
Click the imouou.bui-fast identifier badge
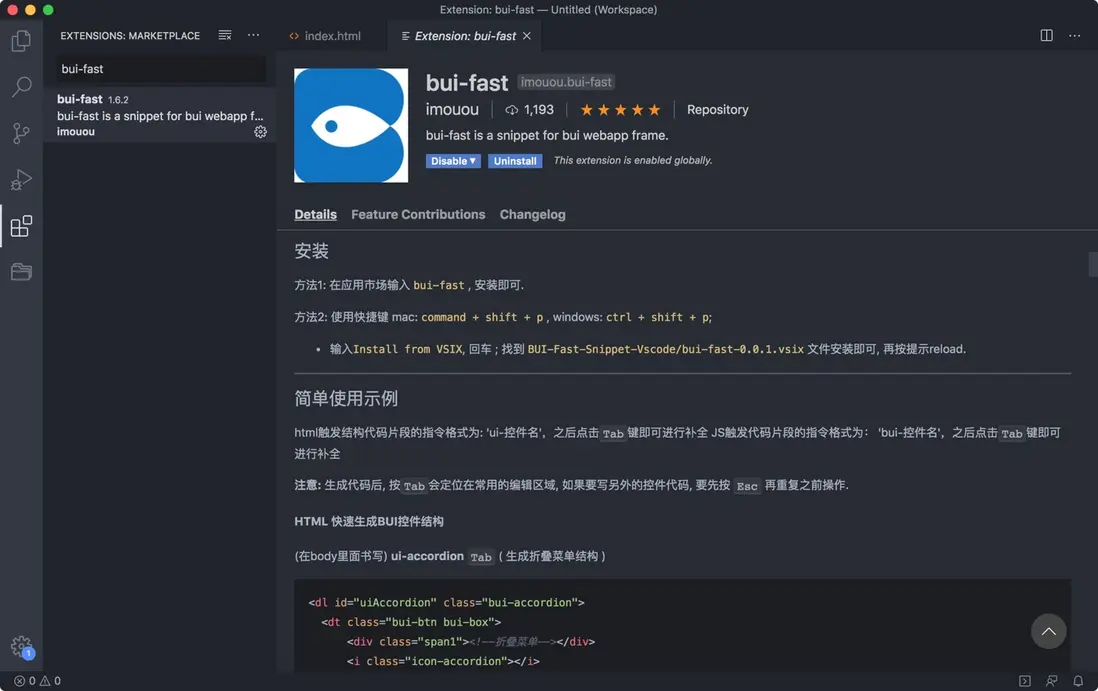coord(566,82)
